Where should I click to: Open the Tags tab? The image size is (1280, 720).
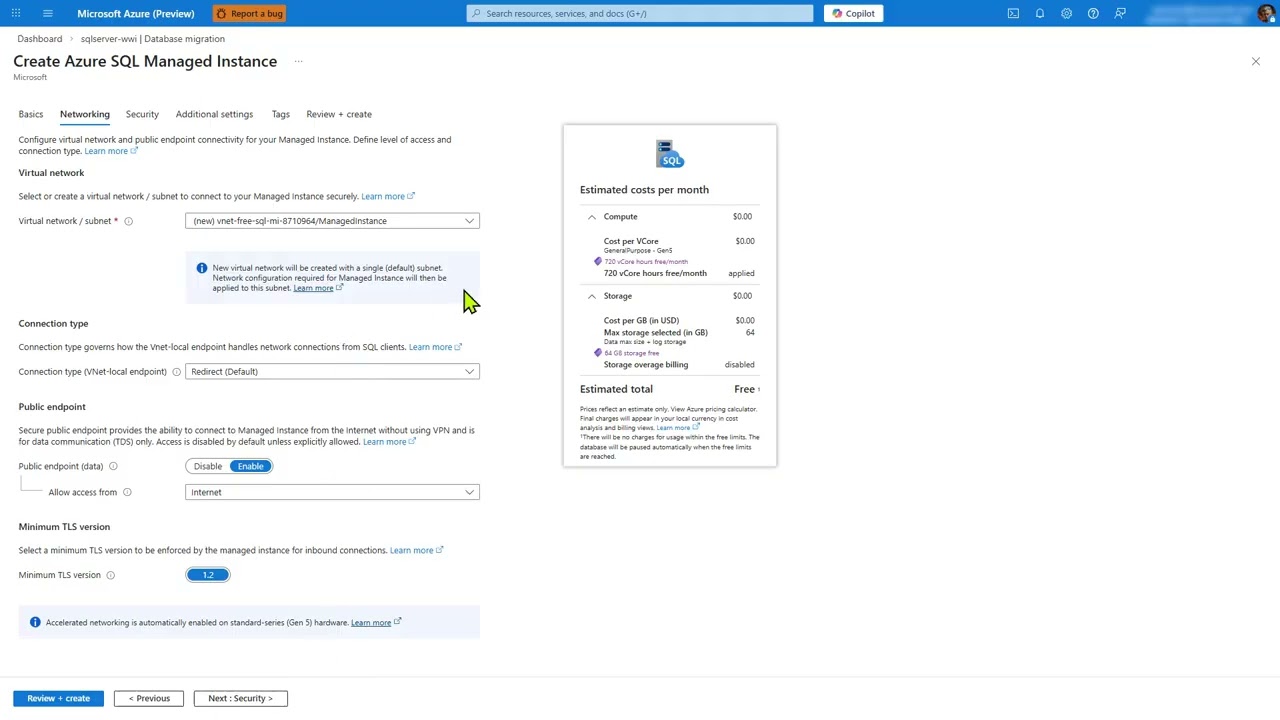pos(281,114)
